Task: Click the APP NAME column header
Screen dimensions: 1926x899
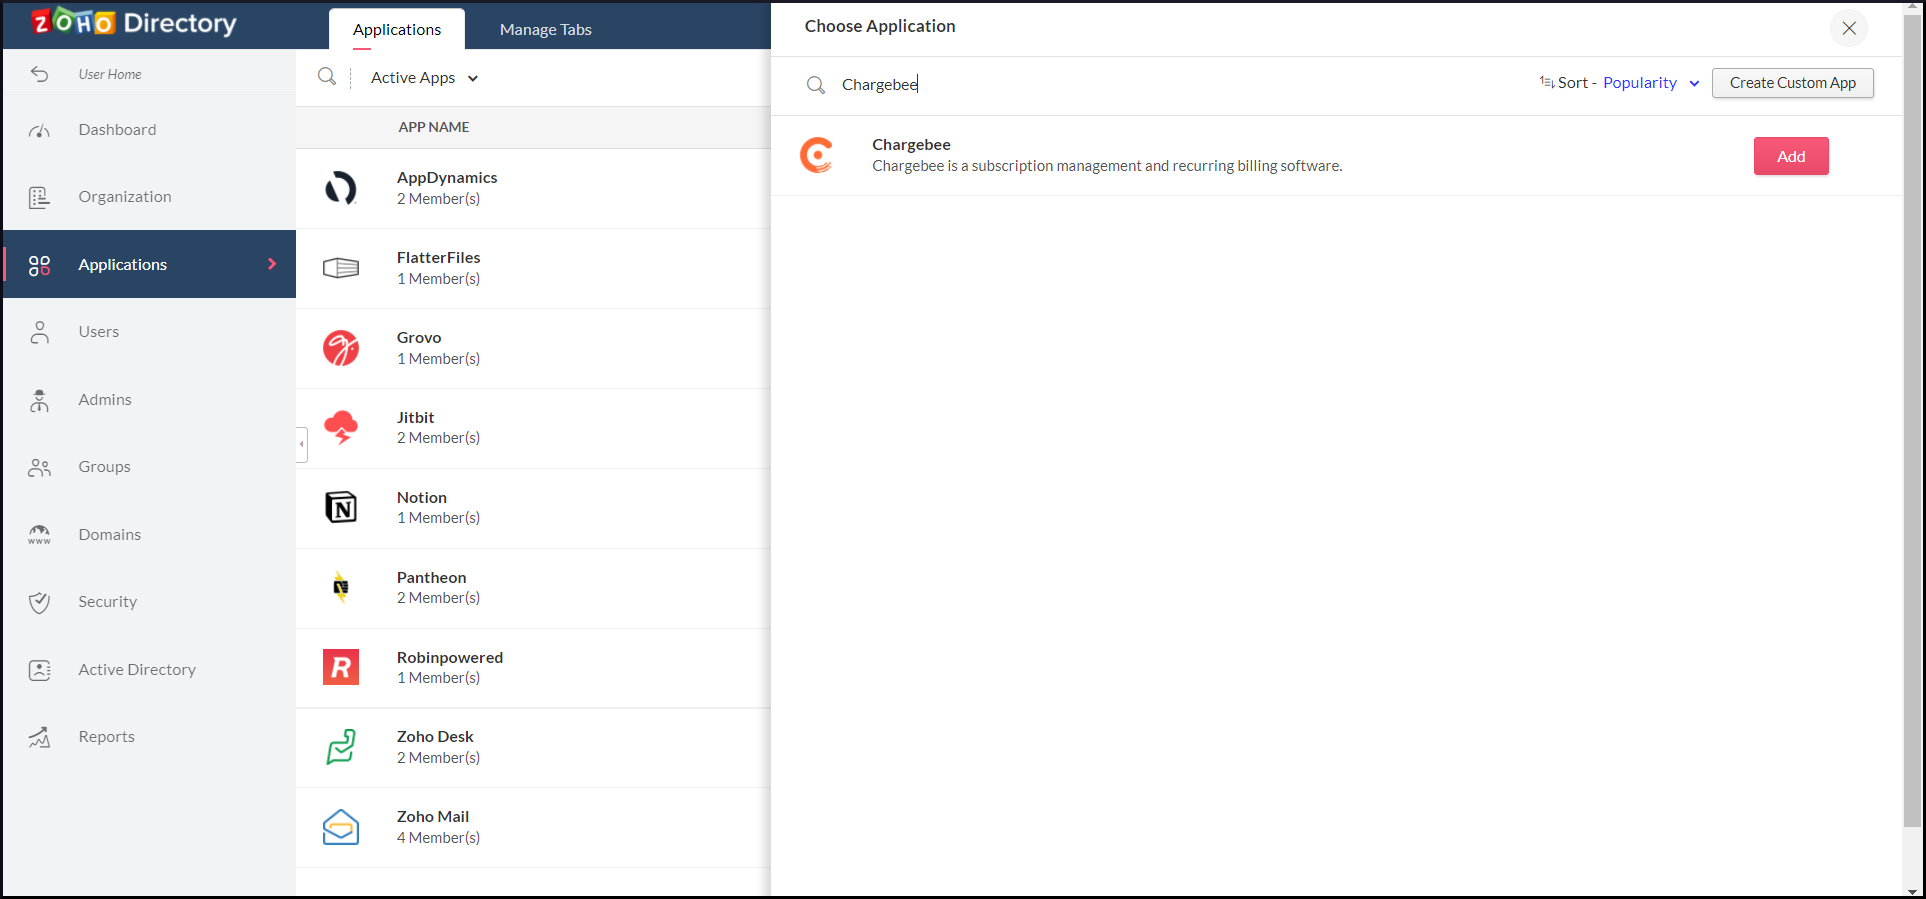Action: [434, 127]
